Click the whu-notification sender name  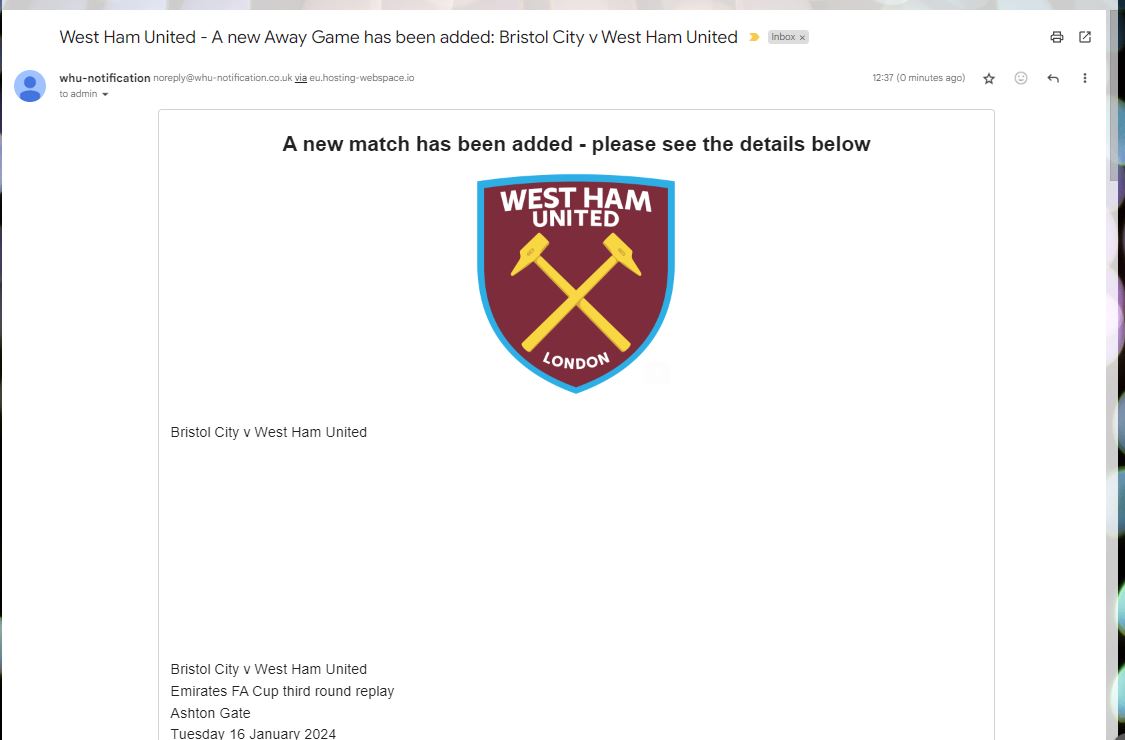[x=105, y=78]
